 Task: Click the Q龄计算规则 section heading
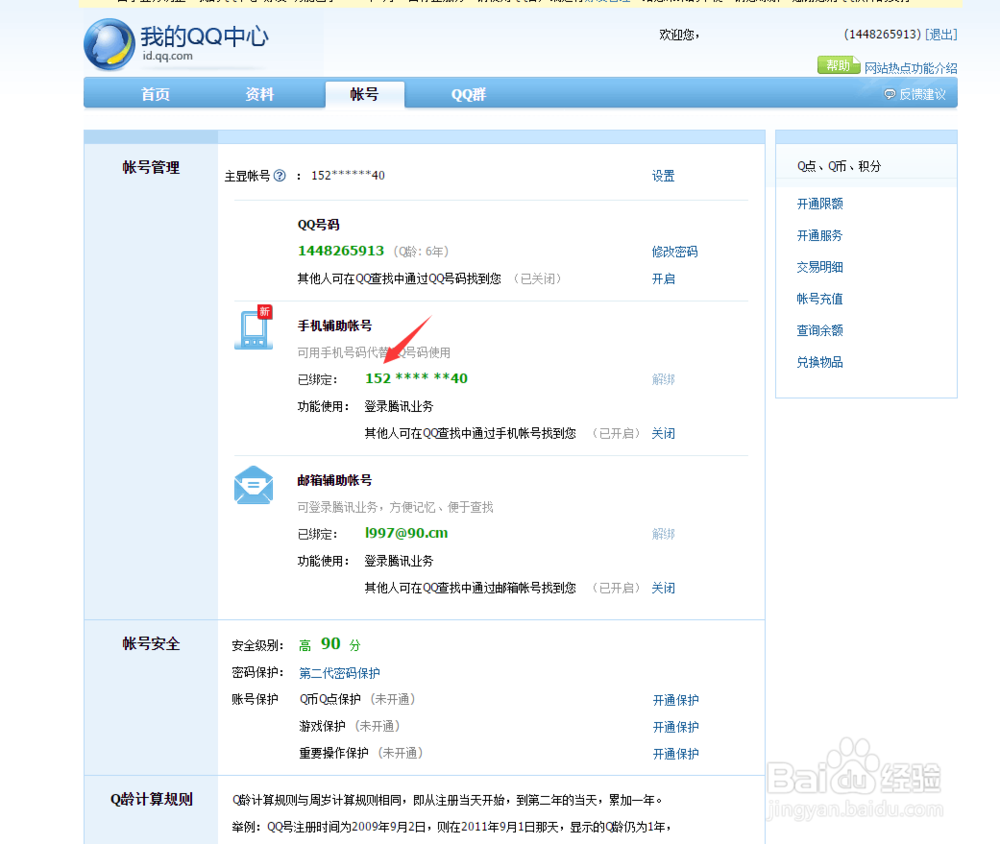[x=151, y=799]
